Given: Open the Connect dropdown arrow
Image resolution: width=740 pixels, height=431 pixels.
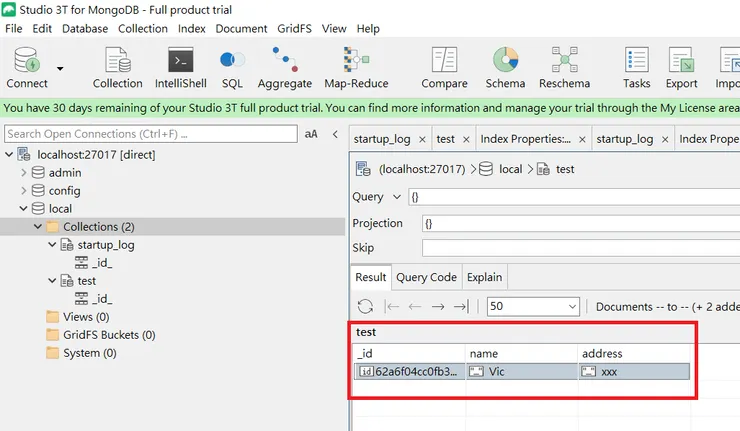Looking at the screenshot, I should pyautogui.click(x=60, y=68).
